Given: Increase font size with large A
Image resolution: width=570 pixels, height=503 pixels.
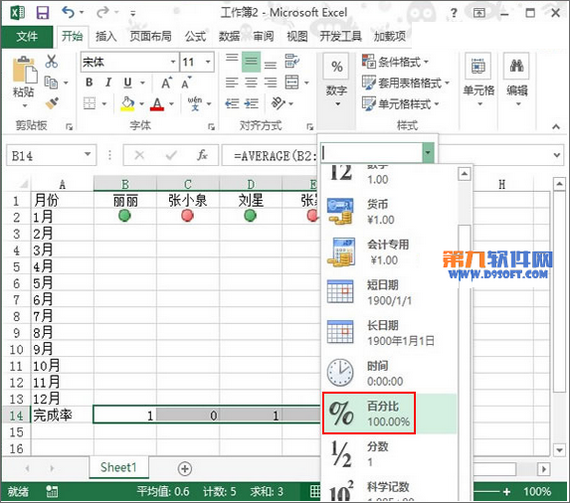Looking at the screenshot, I should pyautogui.click(x=166, y=83).
